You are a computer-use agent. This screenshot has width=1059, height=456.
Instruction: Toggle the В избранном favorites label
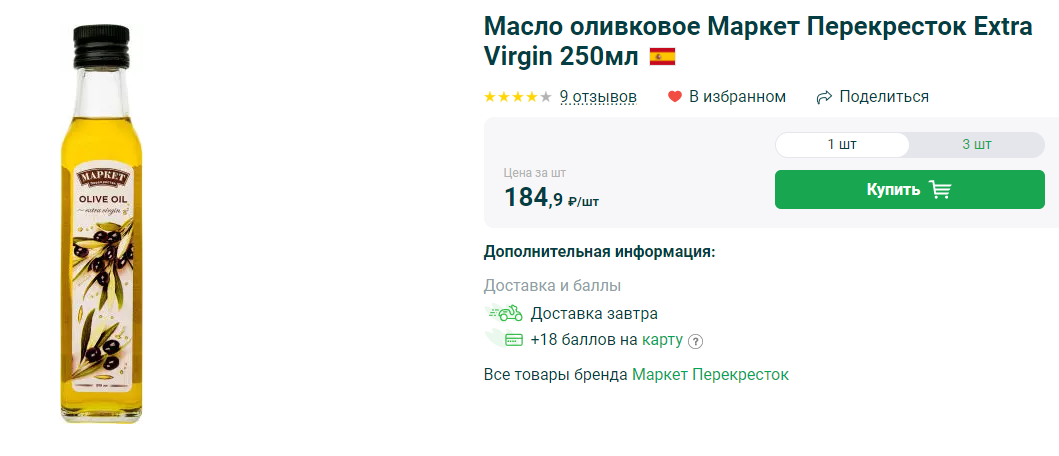pos(737,97)
